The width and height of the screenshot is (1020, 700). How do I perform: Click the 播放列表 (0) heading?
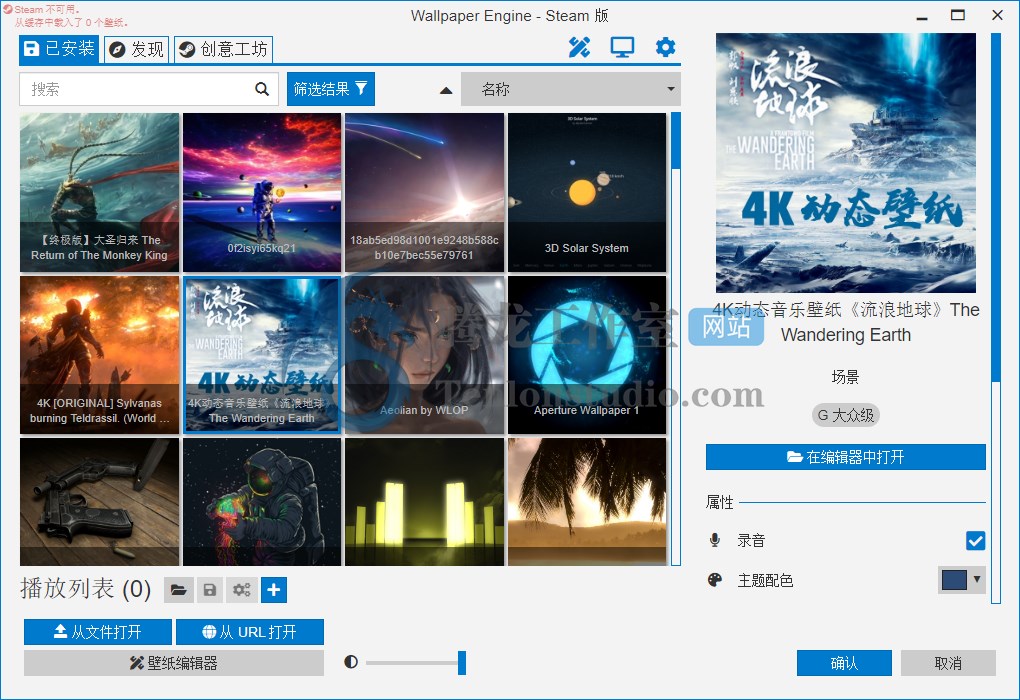click(85, 589)
